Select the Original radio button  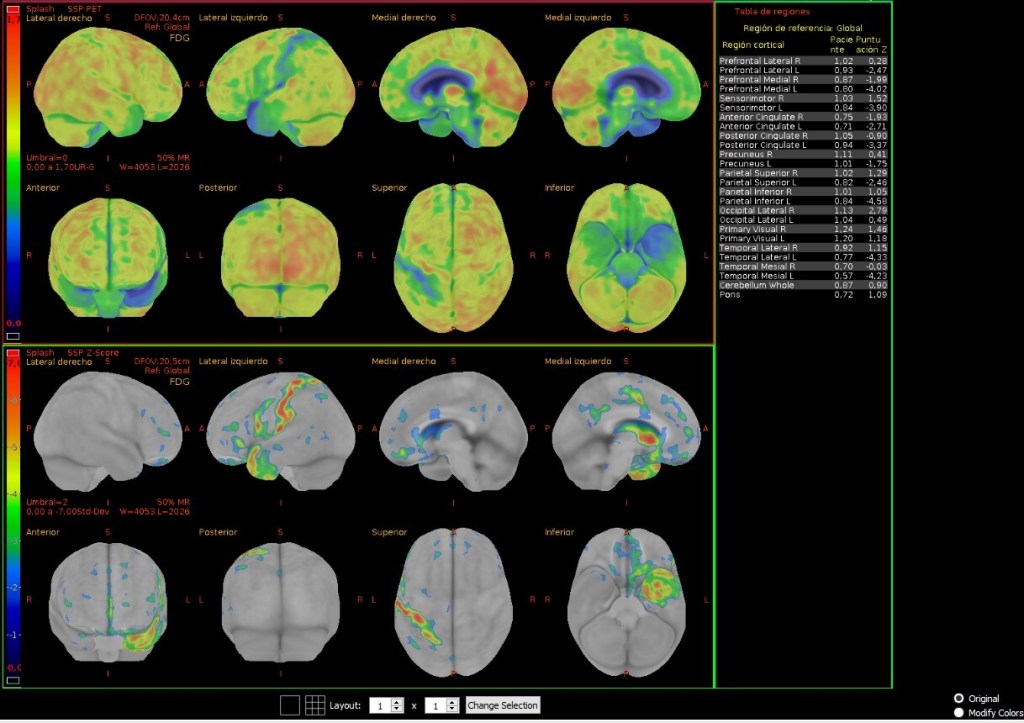960,698
